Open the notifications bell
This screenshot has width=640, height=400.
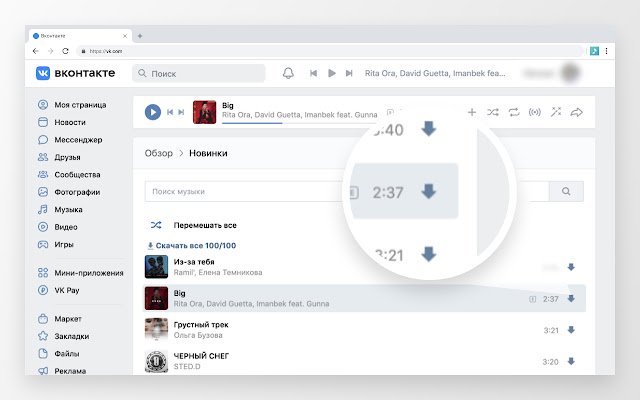(288, 73)
